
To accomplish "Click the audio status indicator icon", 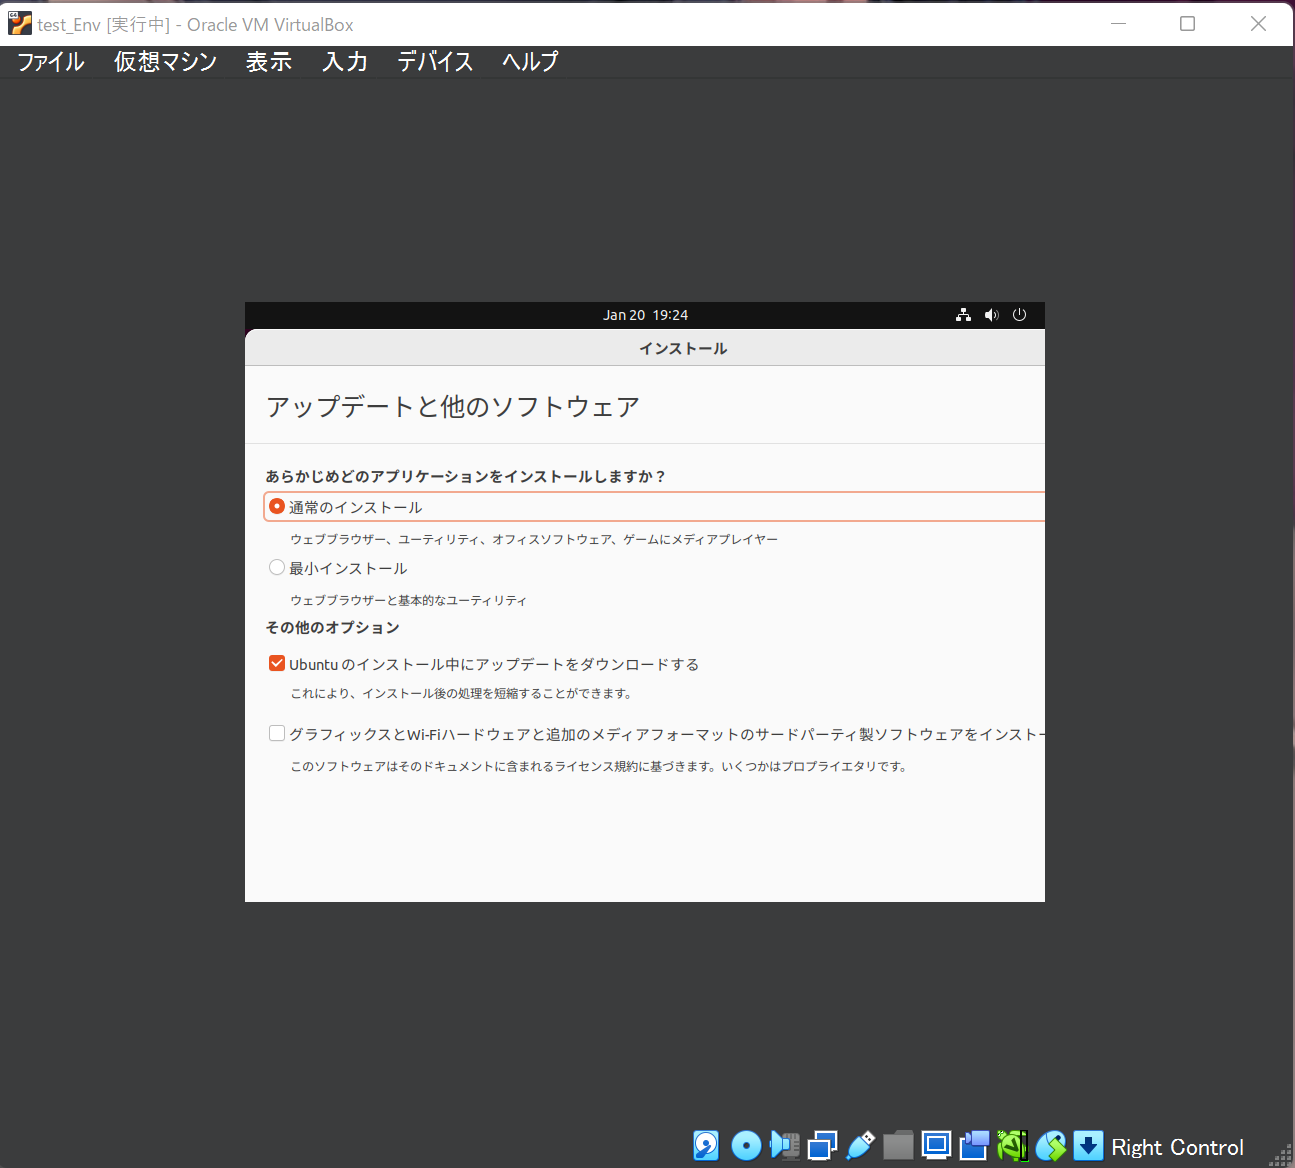I will 785,1145.
